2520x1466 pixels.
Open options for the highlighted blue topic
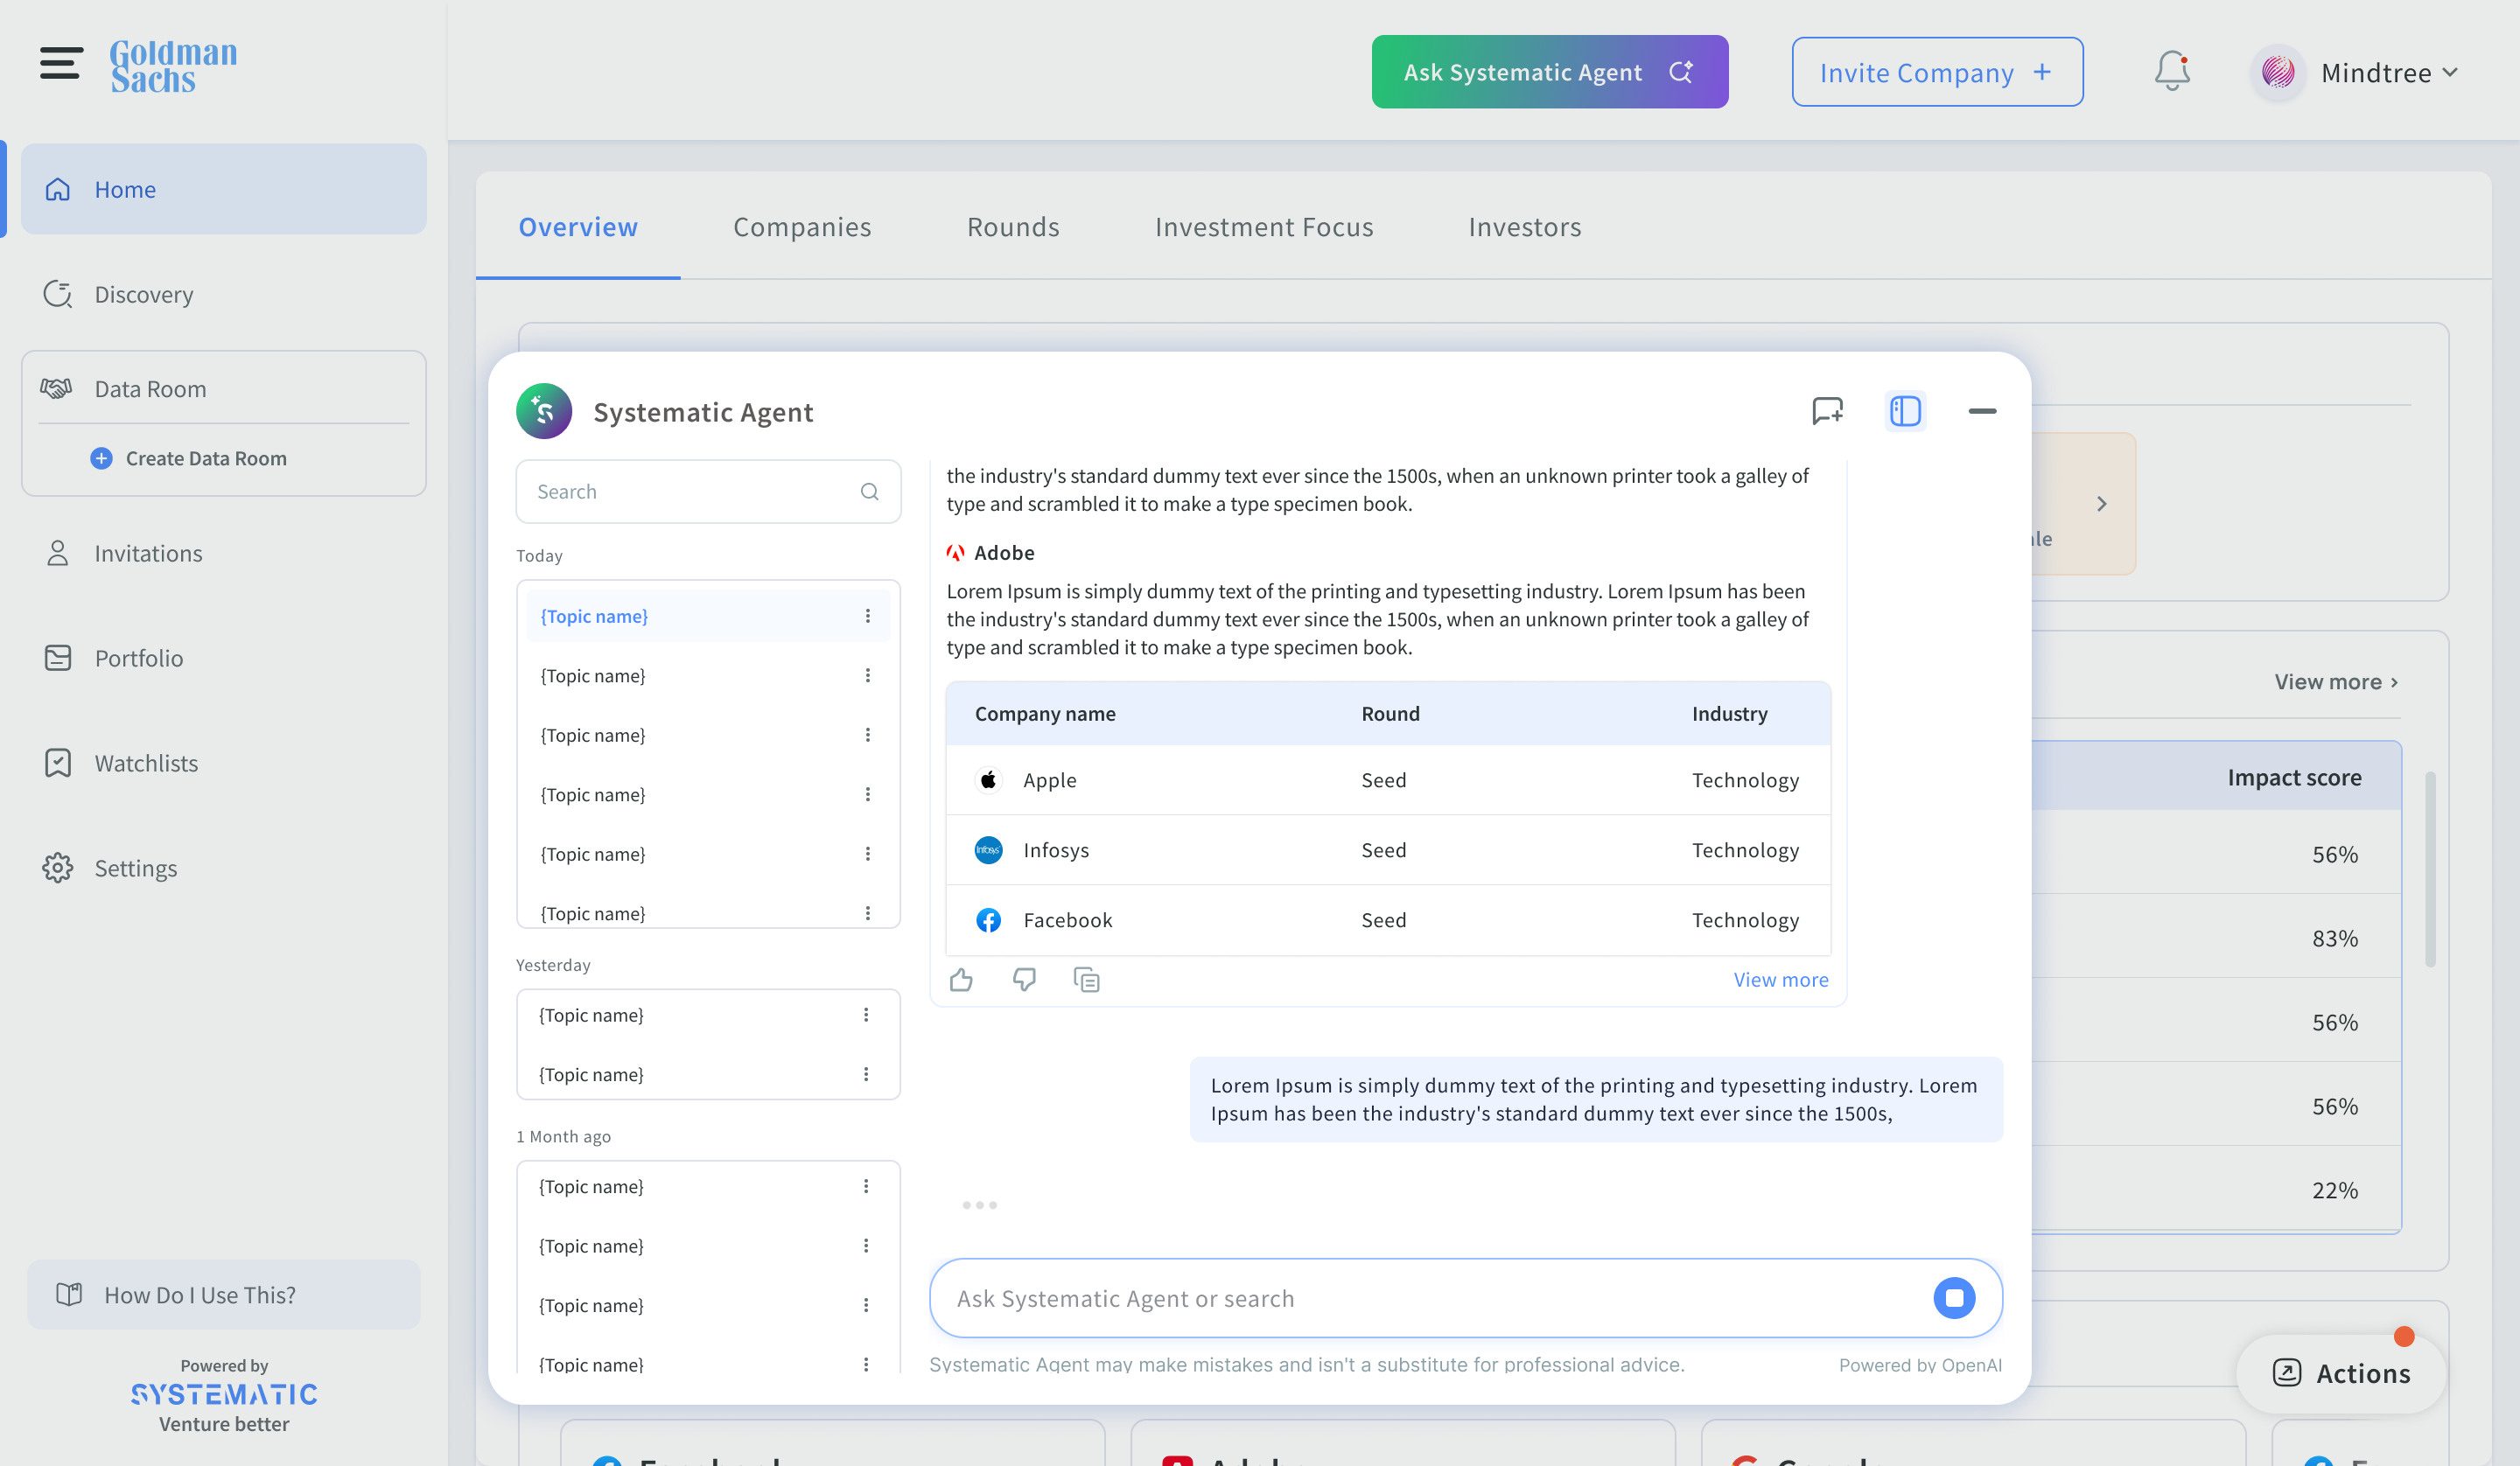click(868, 616)
